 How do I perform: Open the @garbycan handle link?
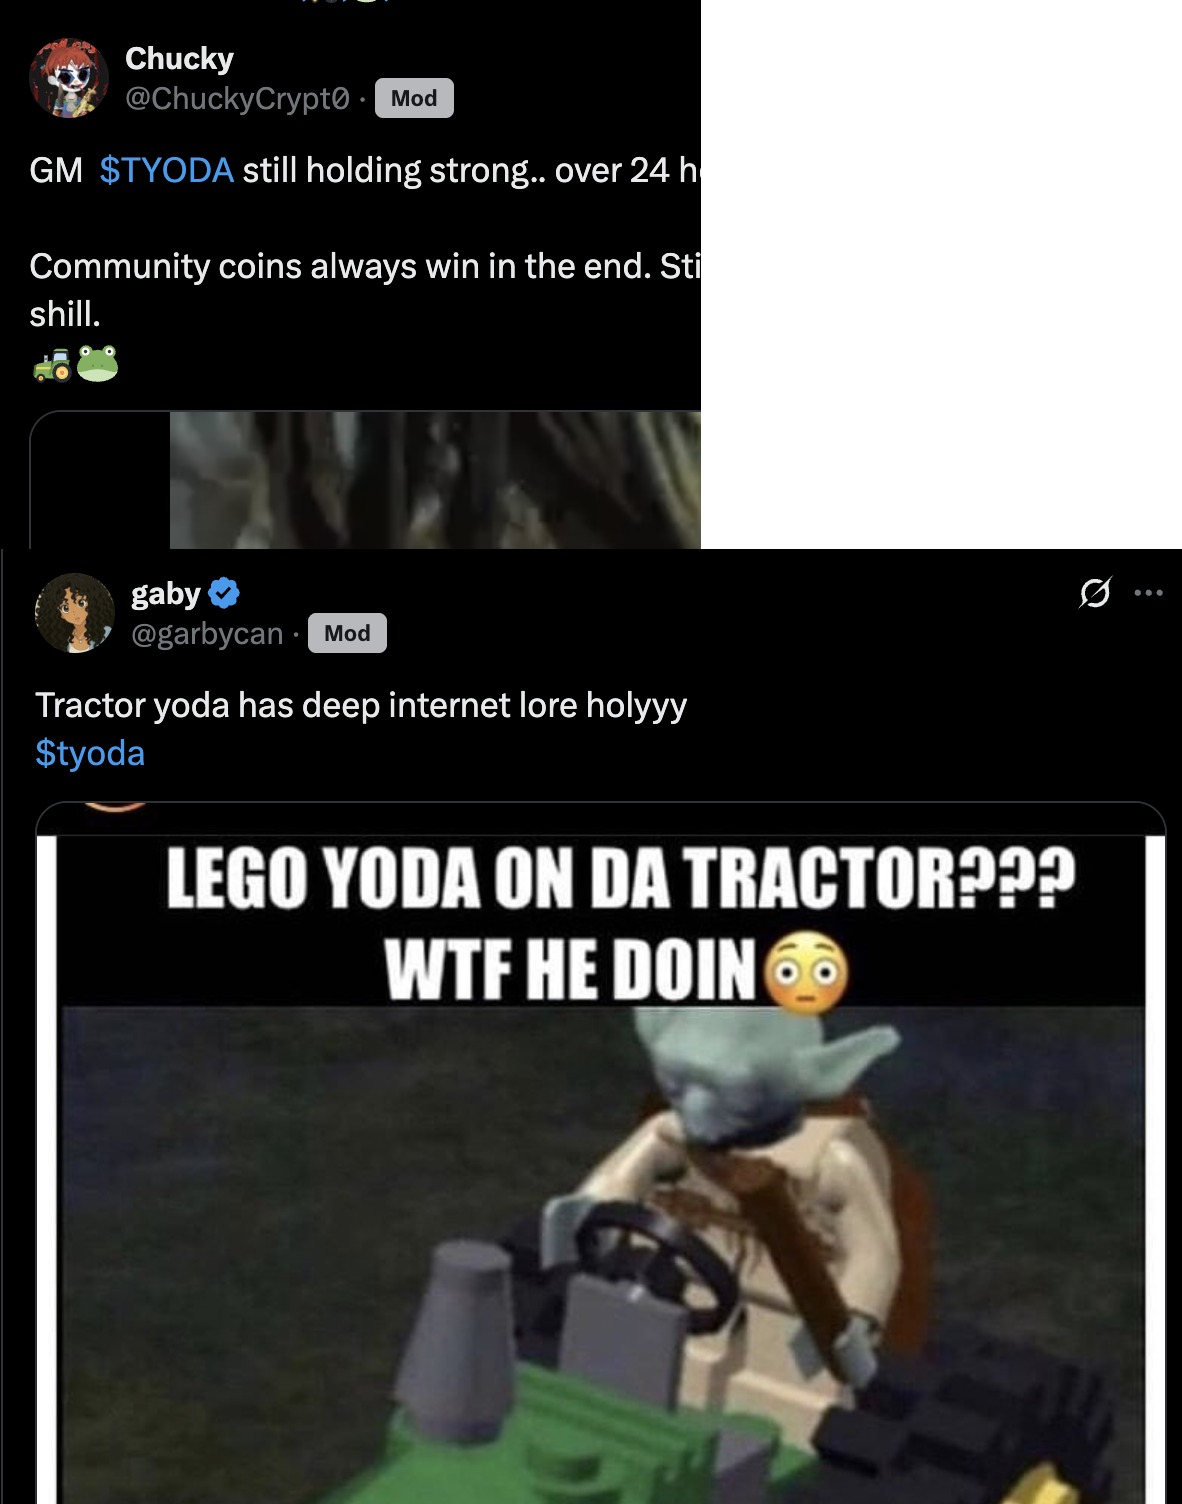(208, 634)
